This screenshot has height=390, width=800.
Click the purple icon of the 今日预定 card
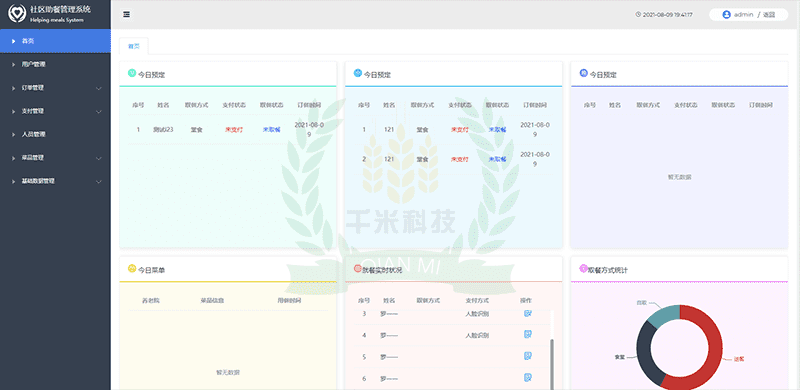click(584, 74)
